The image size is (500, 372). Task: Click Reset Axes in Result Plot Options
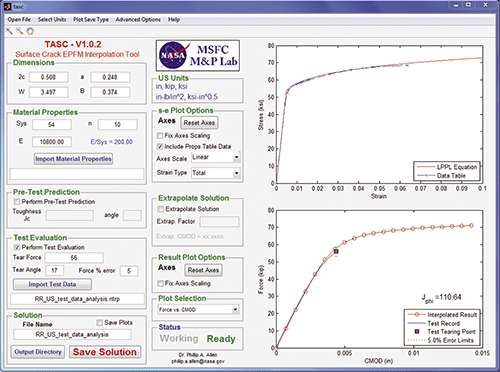click(x=203, y=270)
